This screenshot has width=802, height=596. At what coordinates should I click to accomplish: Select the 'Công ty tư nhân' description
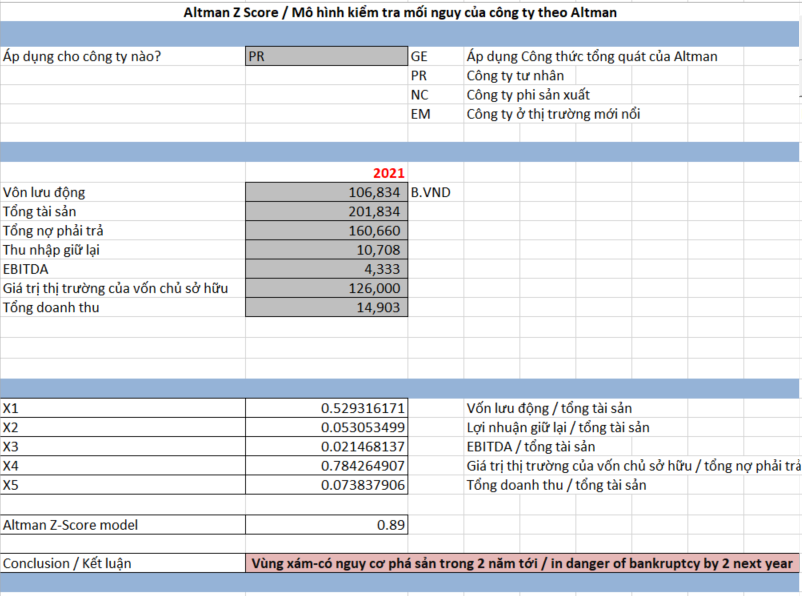515,76
